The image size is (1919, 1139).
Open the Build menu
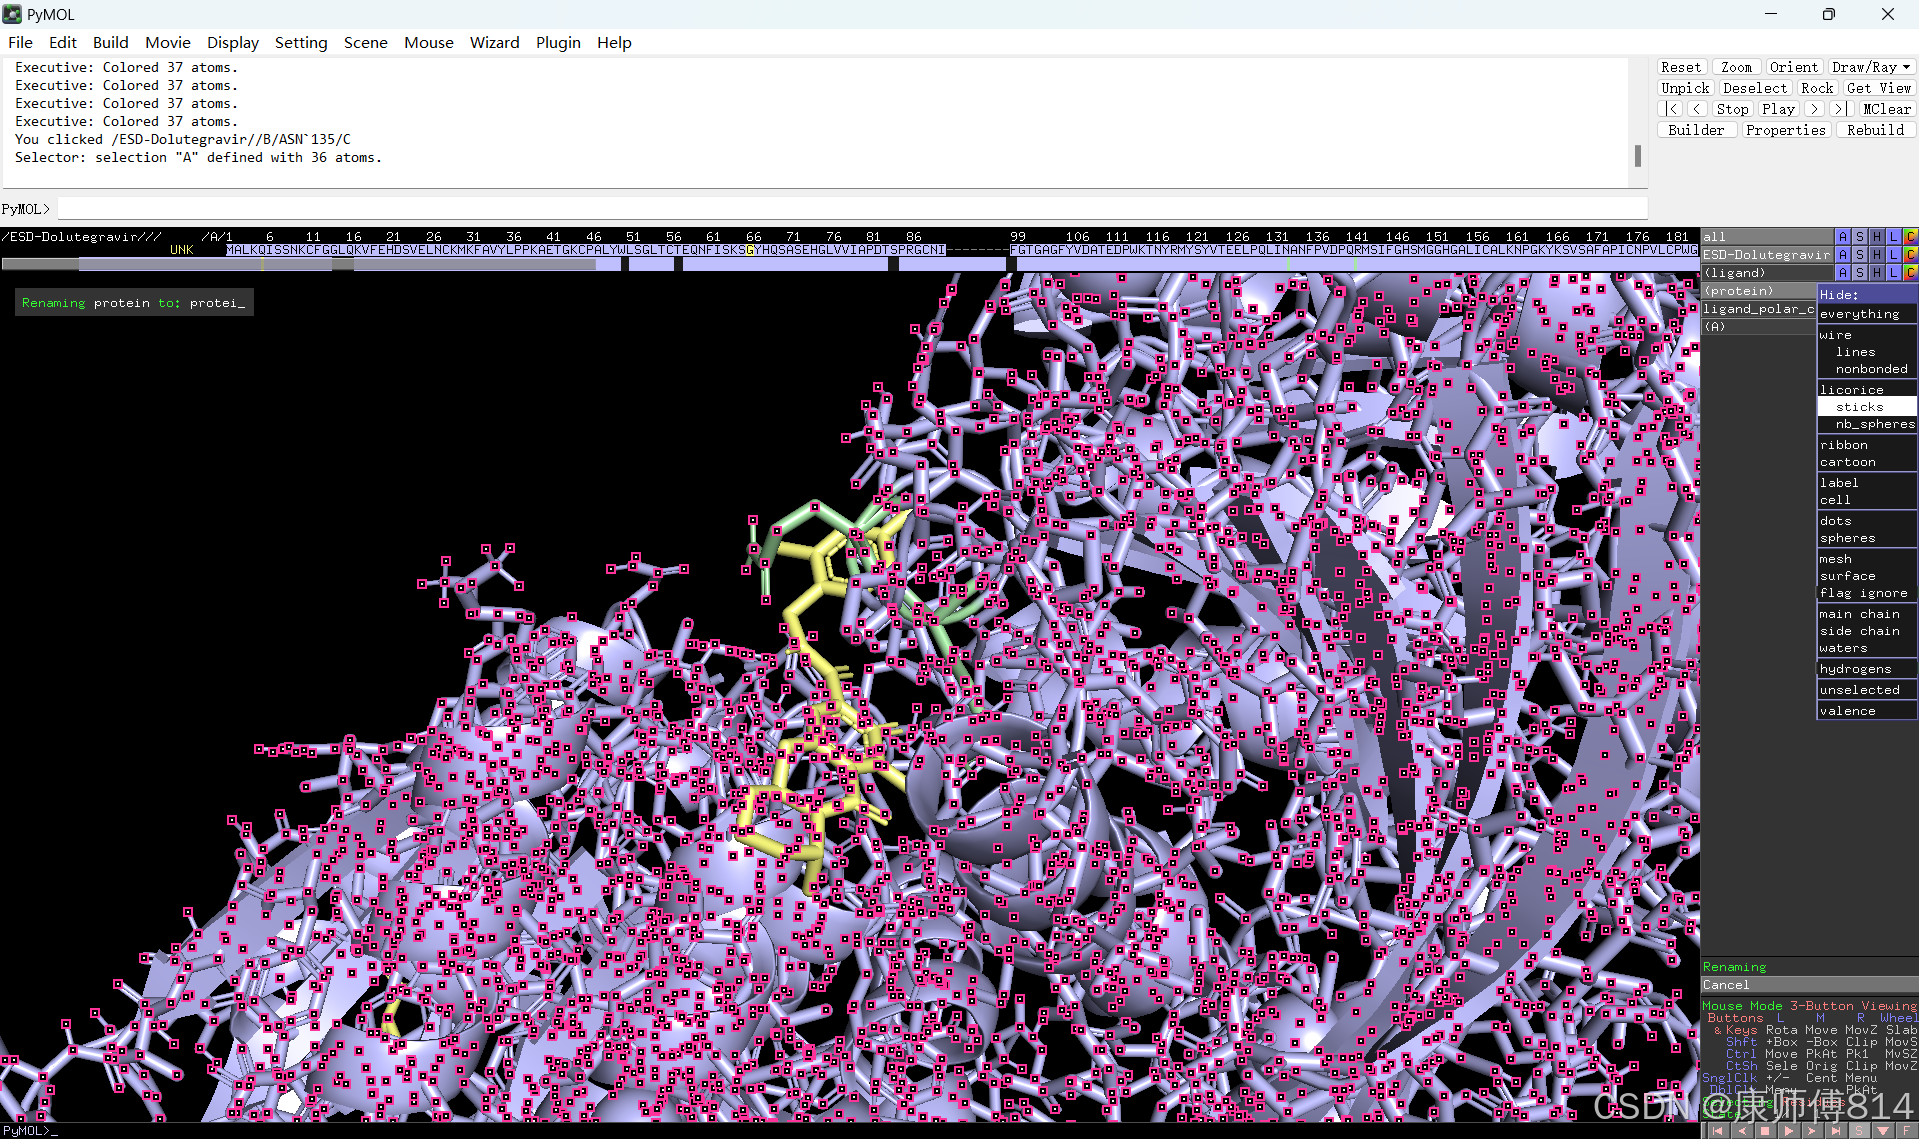110,42
